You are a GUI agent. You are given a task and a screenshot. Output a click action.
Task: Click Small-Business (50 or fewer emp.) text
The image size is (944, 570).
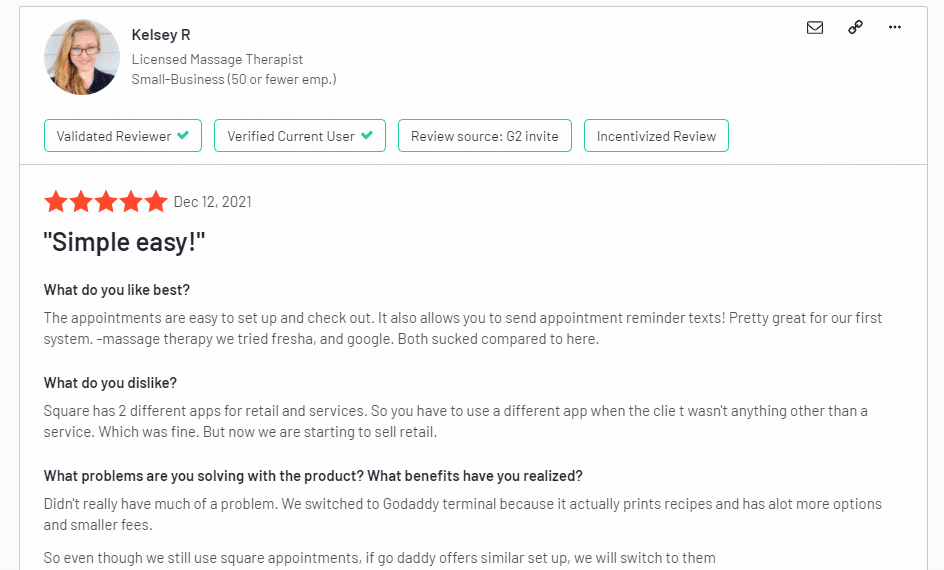click(234, 79)
